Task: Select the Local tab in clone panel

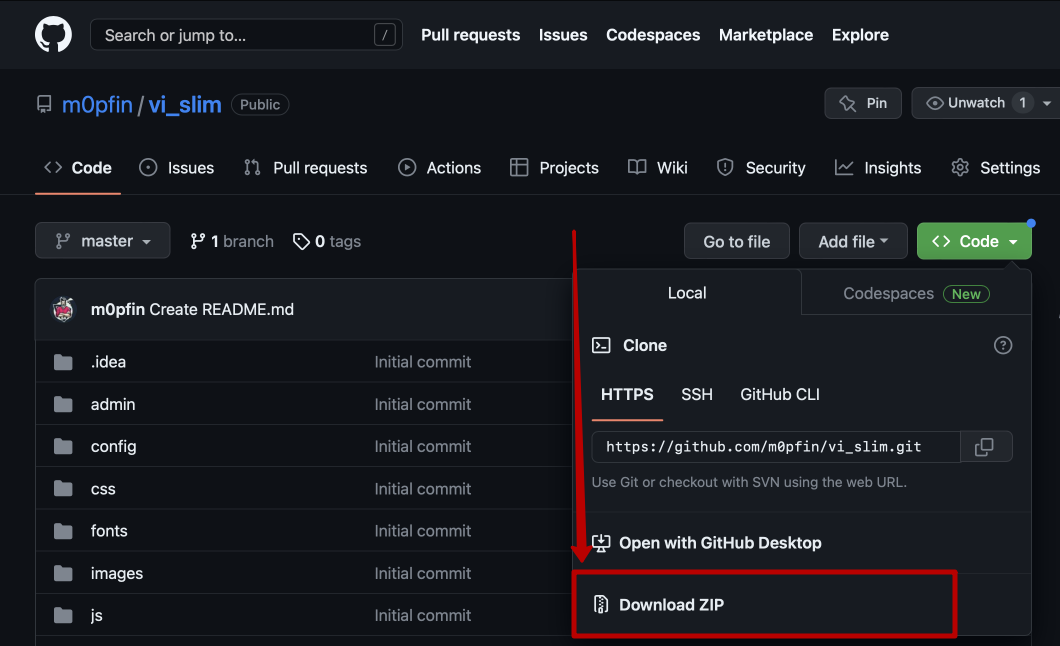Action: pos(688,293)
